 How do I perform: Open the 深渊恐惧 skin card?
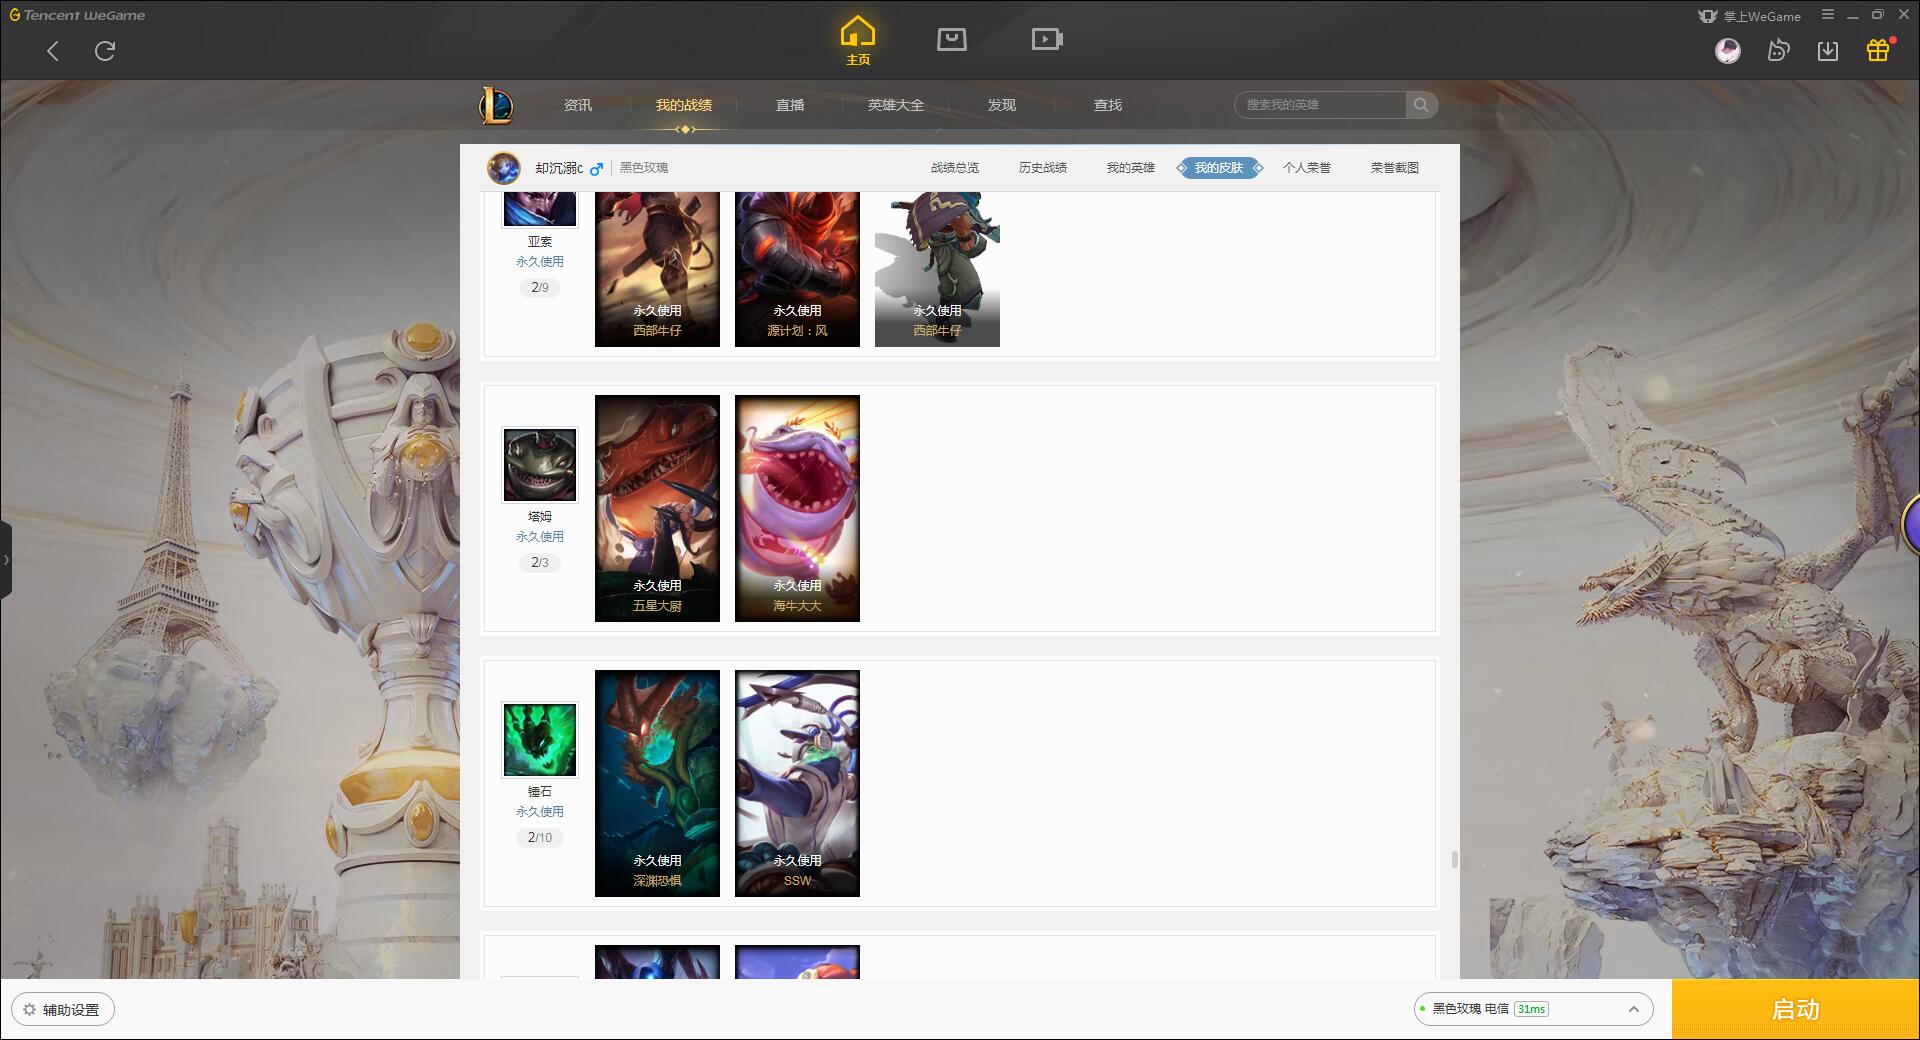657,783
